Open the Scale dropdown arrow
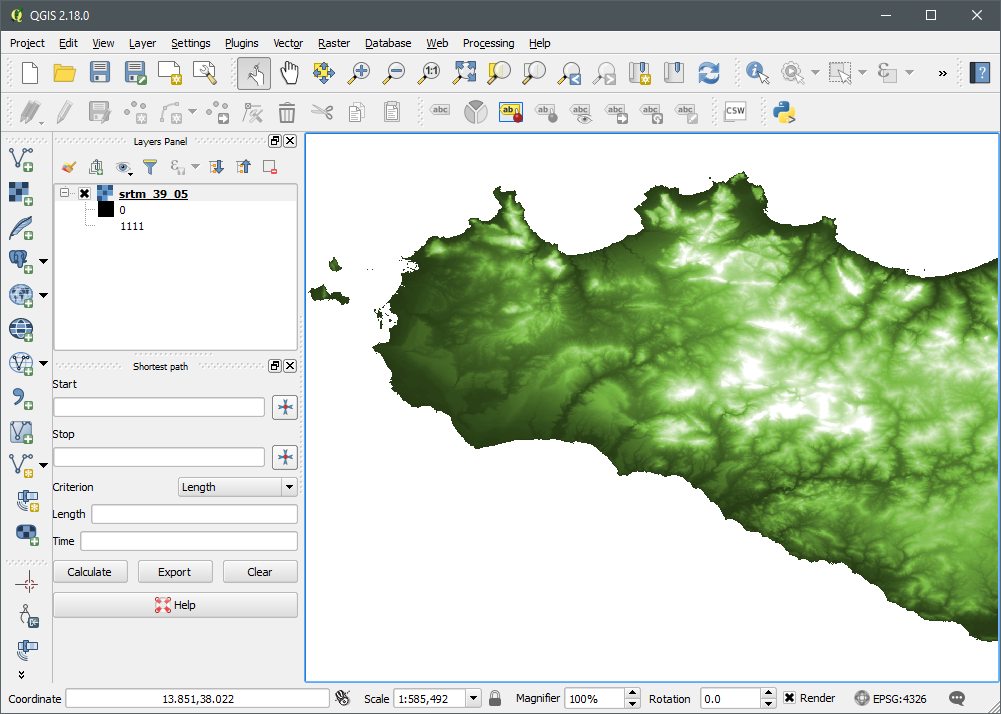 click(473, 698)
